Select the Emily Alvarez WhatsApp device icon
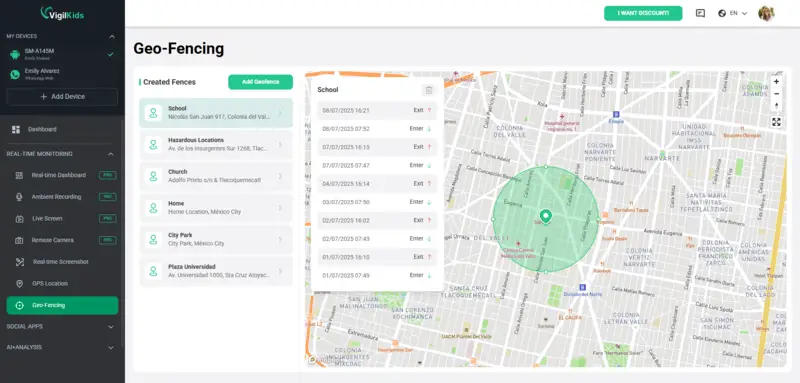 click(x=15, y=74)
